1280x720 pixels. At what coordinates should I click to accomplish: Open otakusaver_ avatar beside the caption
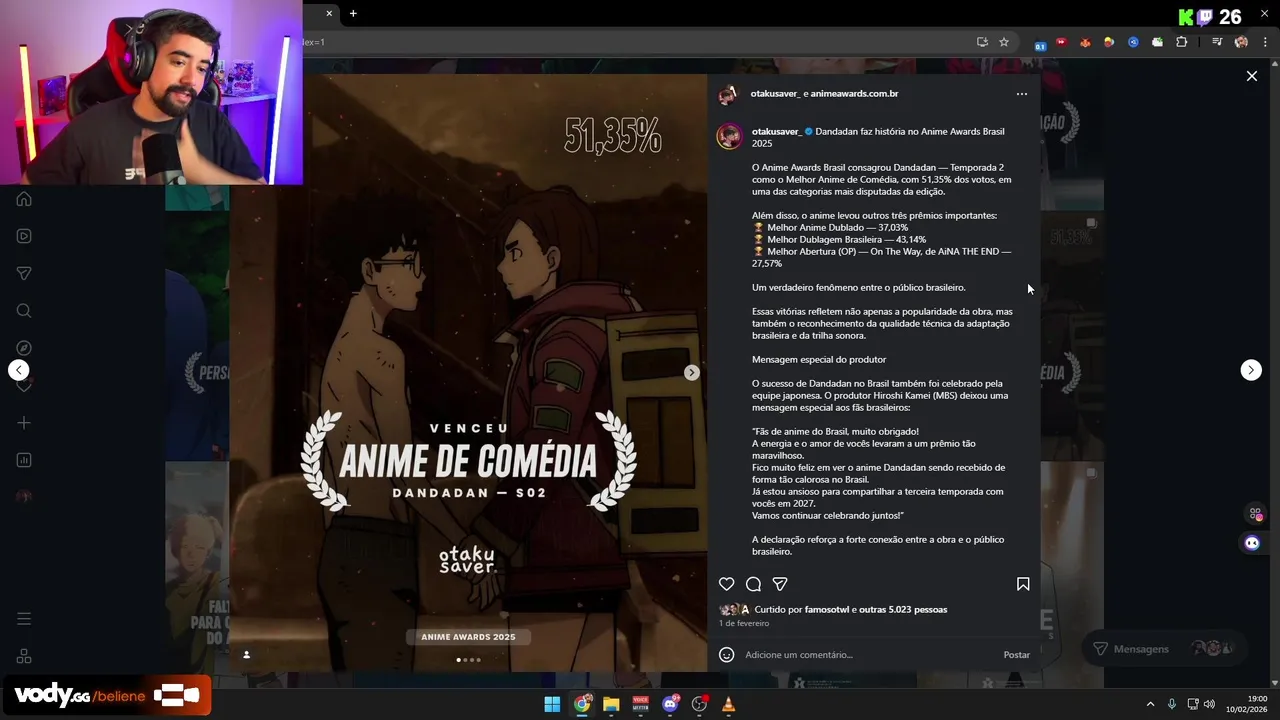point(730,137)
